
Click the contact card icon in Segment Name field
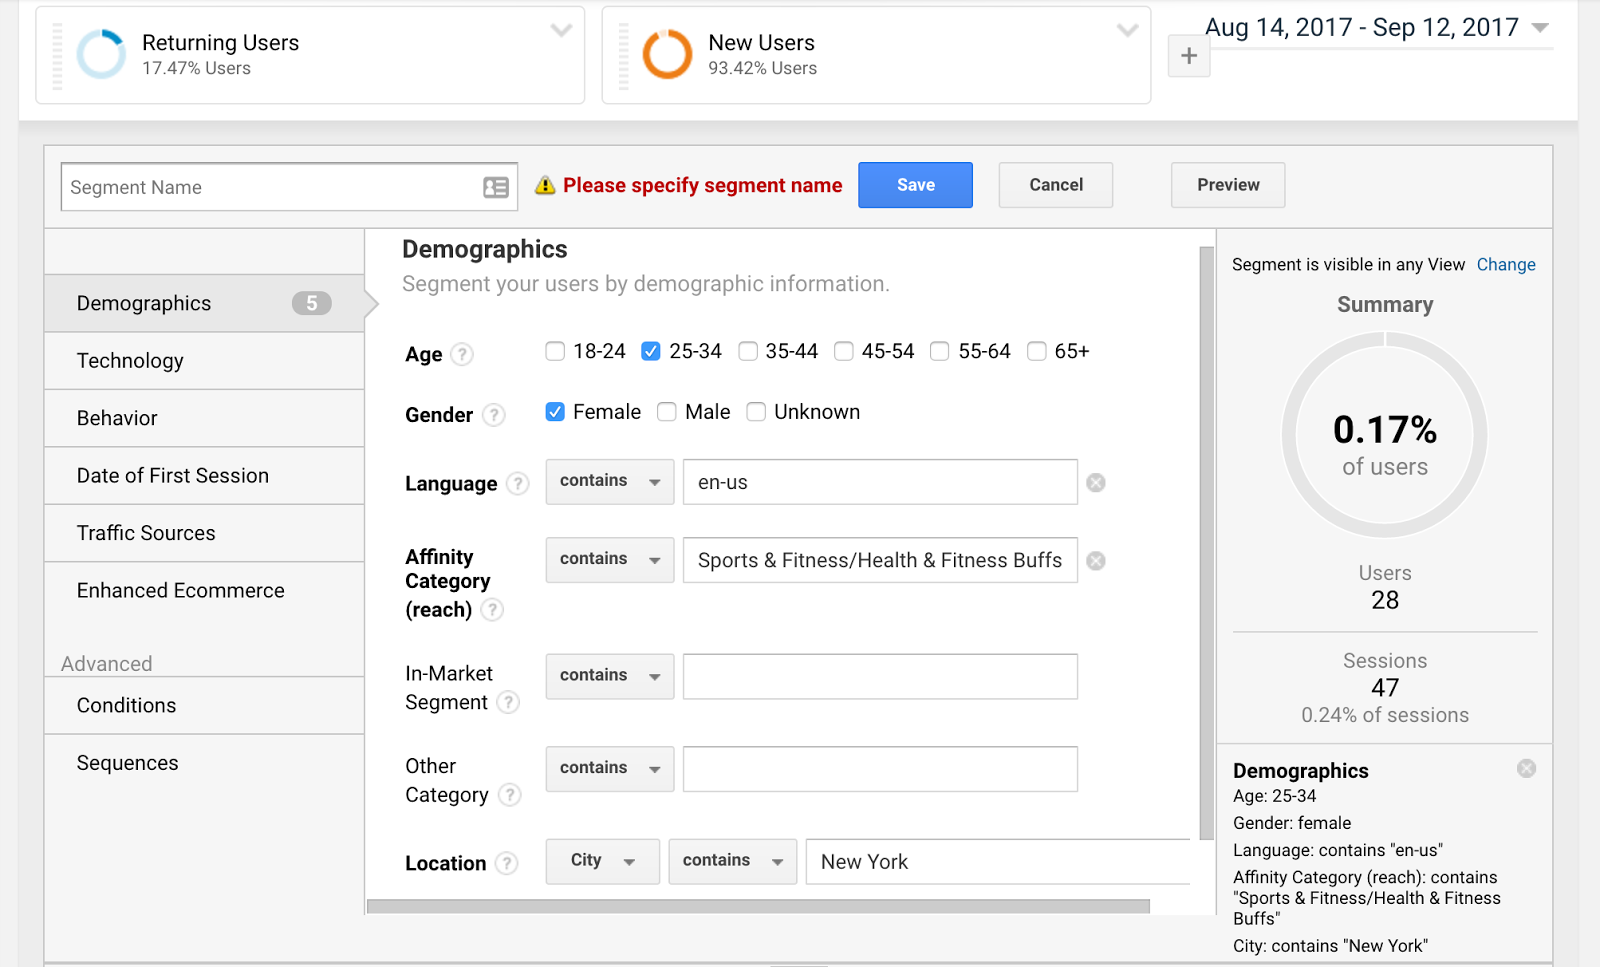(496, 187)
